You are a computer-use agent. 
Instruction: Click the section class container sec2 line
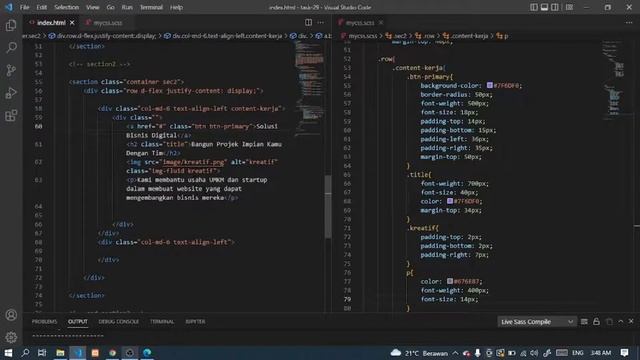pyautogui.click(x=126, y=82)
